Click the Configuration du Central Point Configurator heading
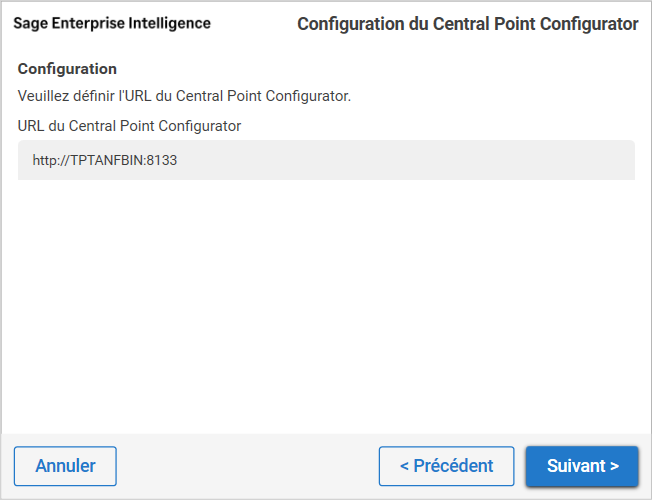This screenshot has width=652, height=500. (x=467, y=24)
